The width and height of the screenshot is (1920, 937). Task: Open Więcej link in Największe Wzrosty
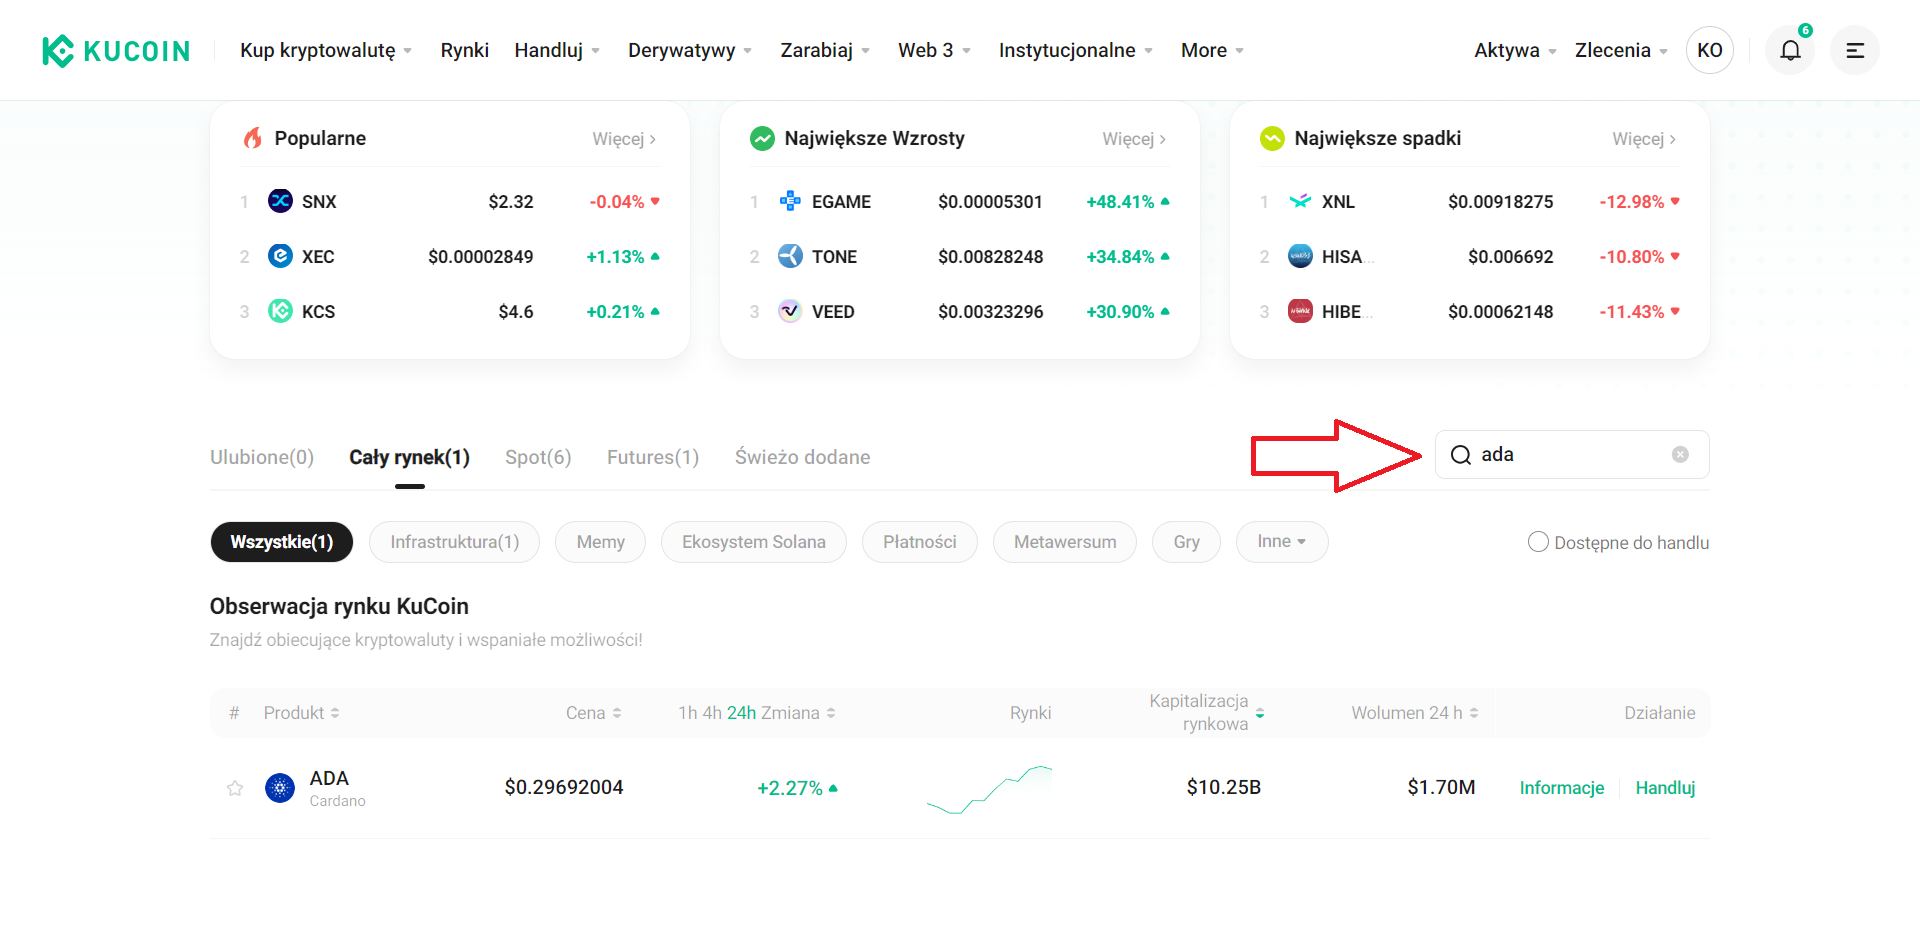pos(1134,139)
